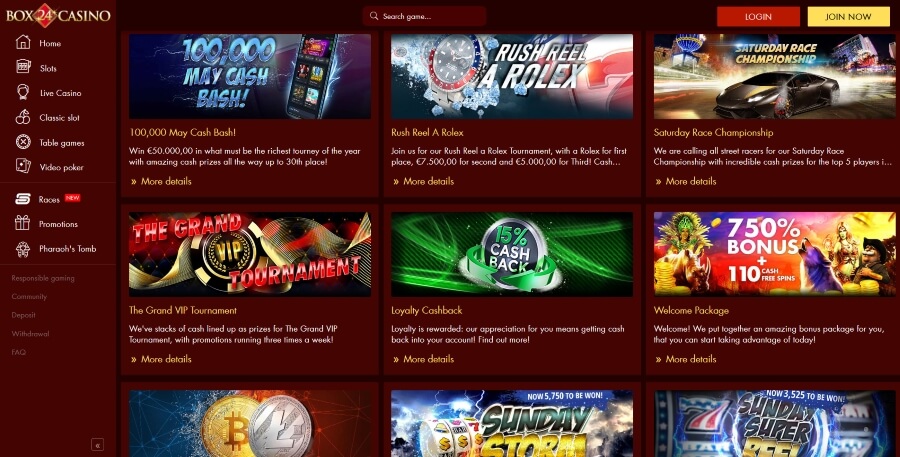Click the yellow JOIN NOW button
The width and height of the screenshot is (900, 457).
[848, 17]
